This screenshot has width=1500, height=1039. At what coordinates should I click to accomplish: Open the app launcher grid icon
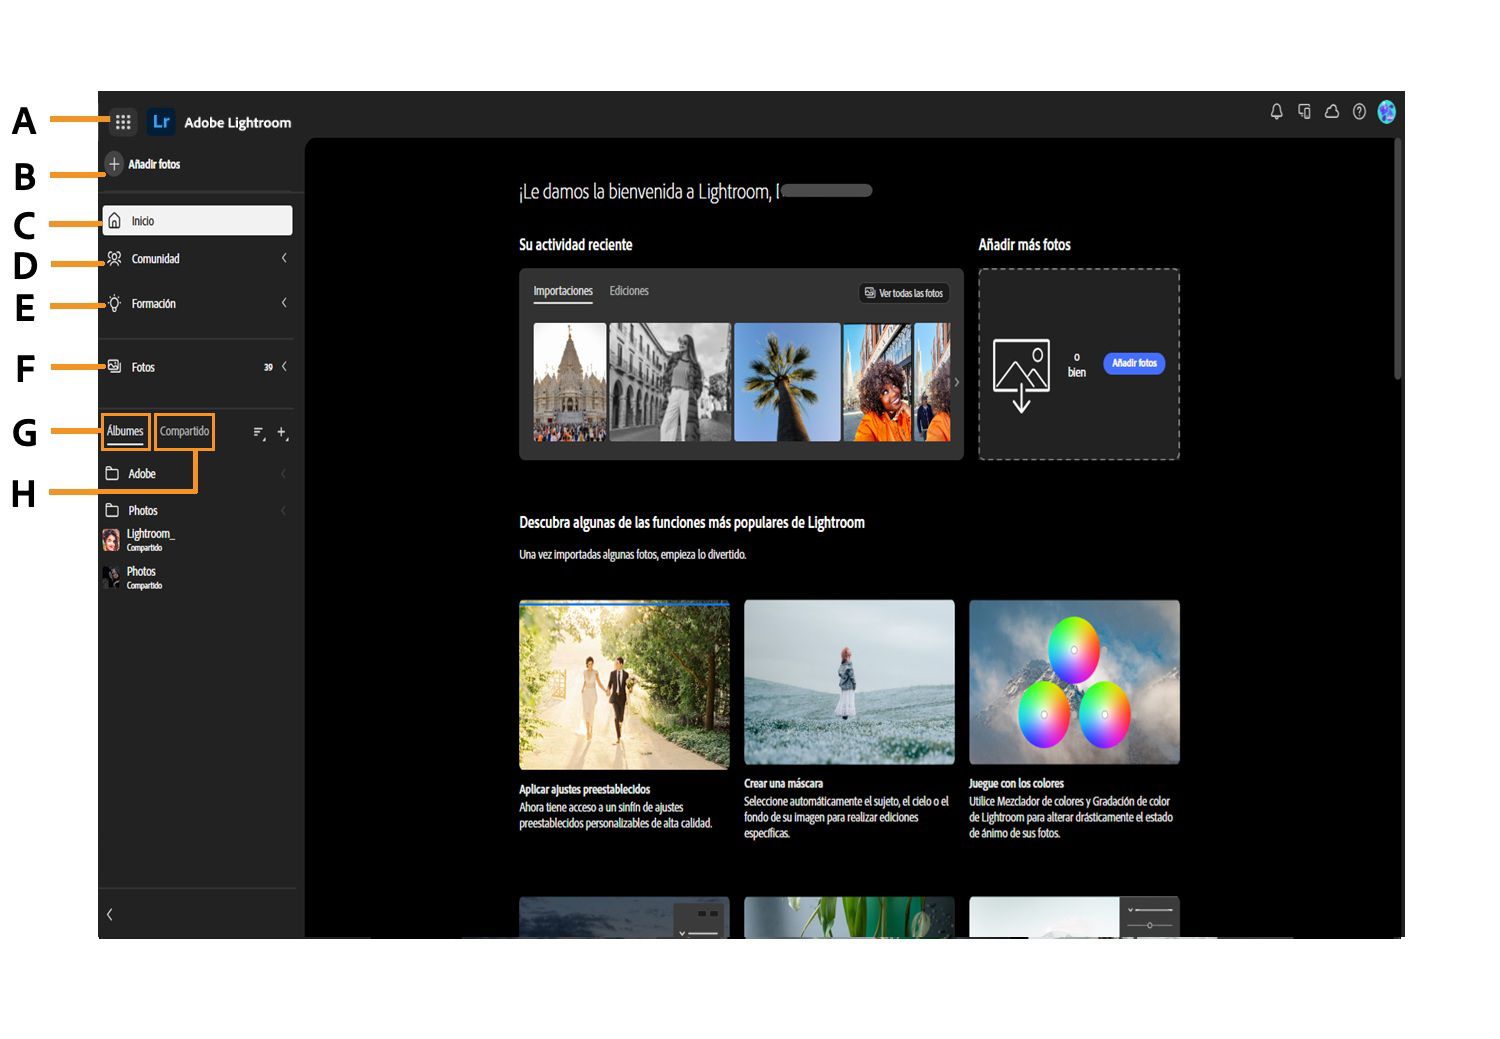coord(123,121)
